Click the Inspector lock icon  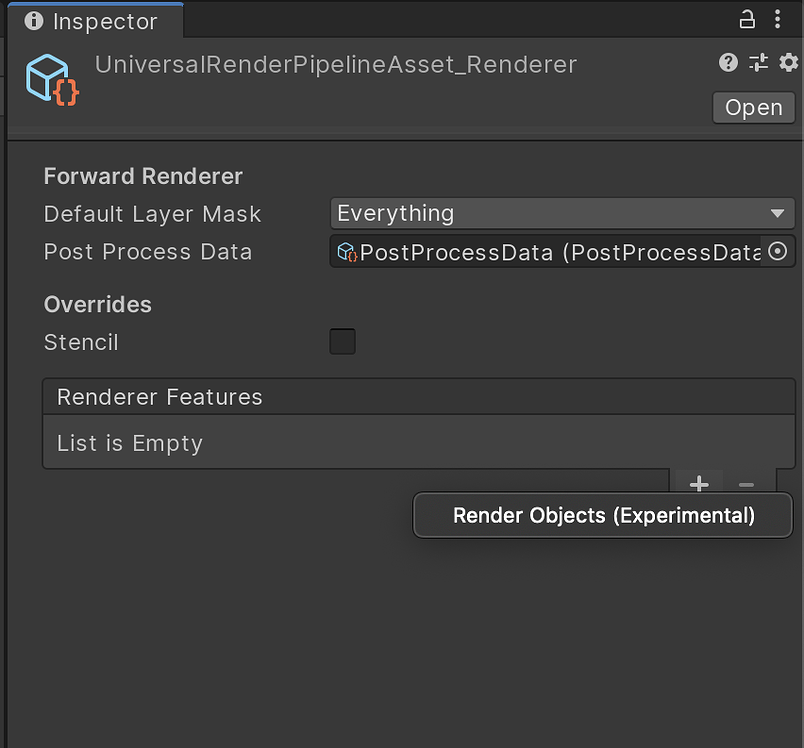click(x=748, y=19)
